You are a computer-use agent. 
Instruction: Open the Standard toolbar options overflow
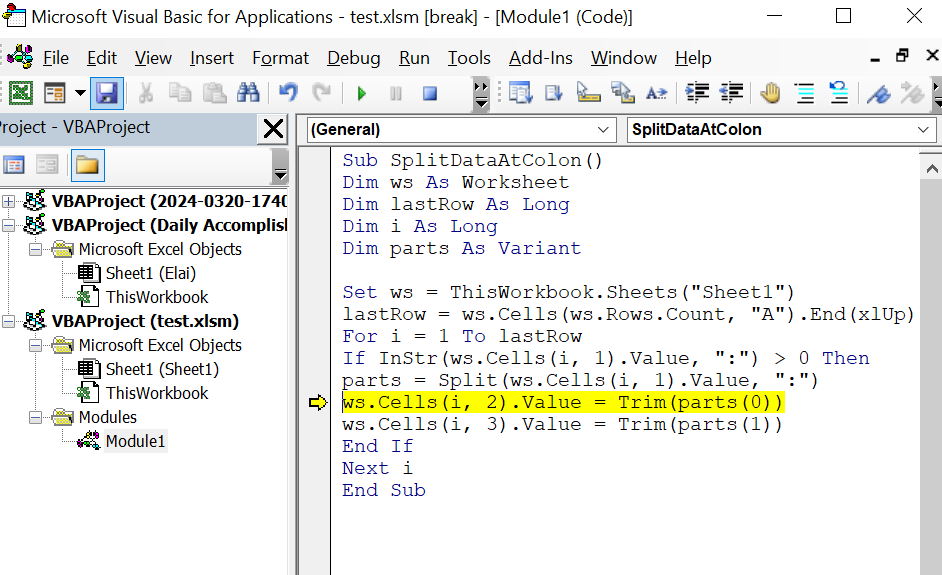(481, 94)
